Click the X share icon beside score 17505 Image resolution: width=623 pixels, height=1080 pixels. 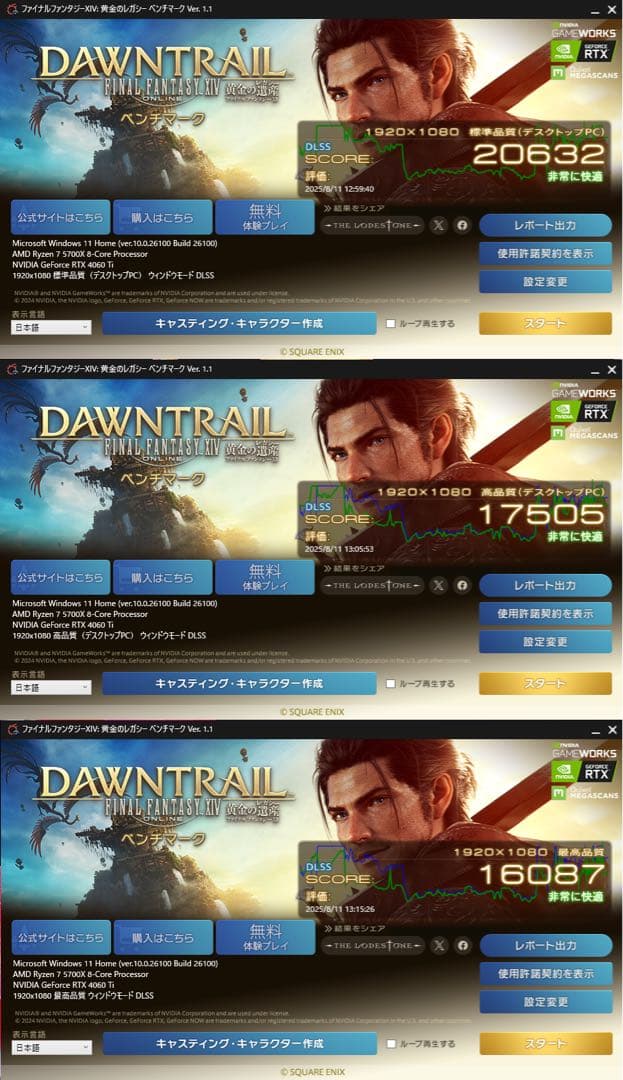[439, 585]
